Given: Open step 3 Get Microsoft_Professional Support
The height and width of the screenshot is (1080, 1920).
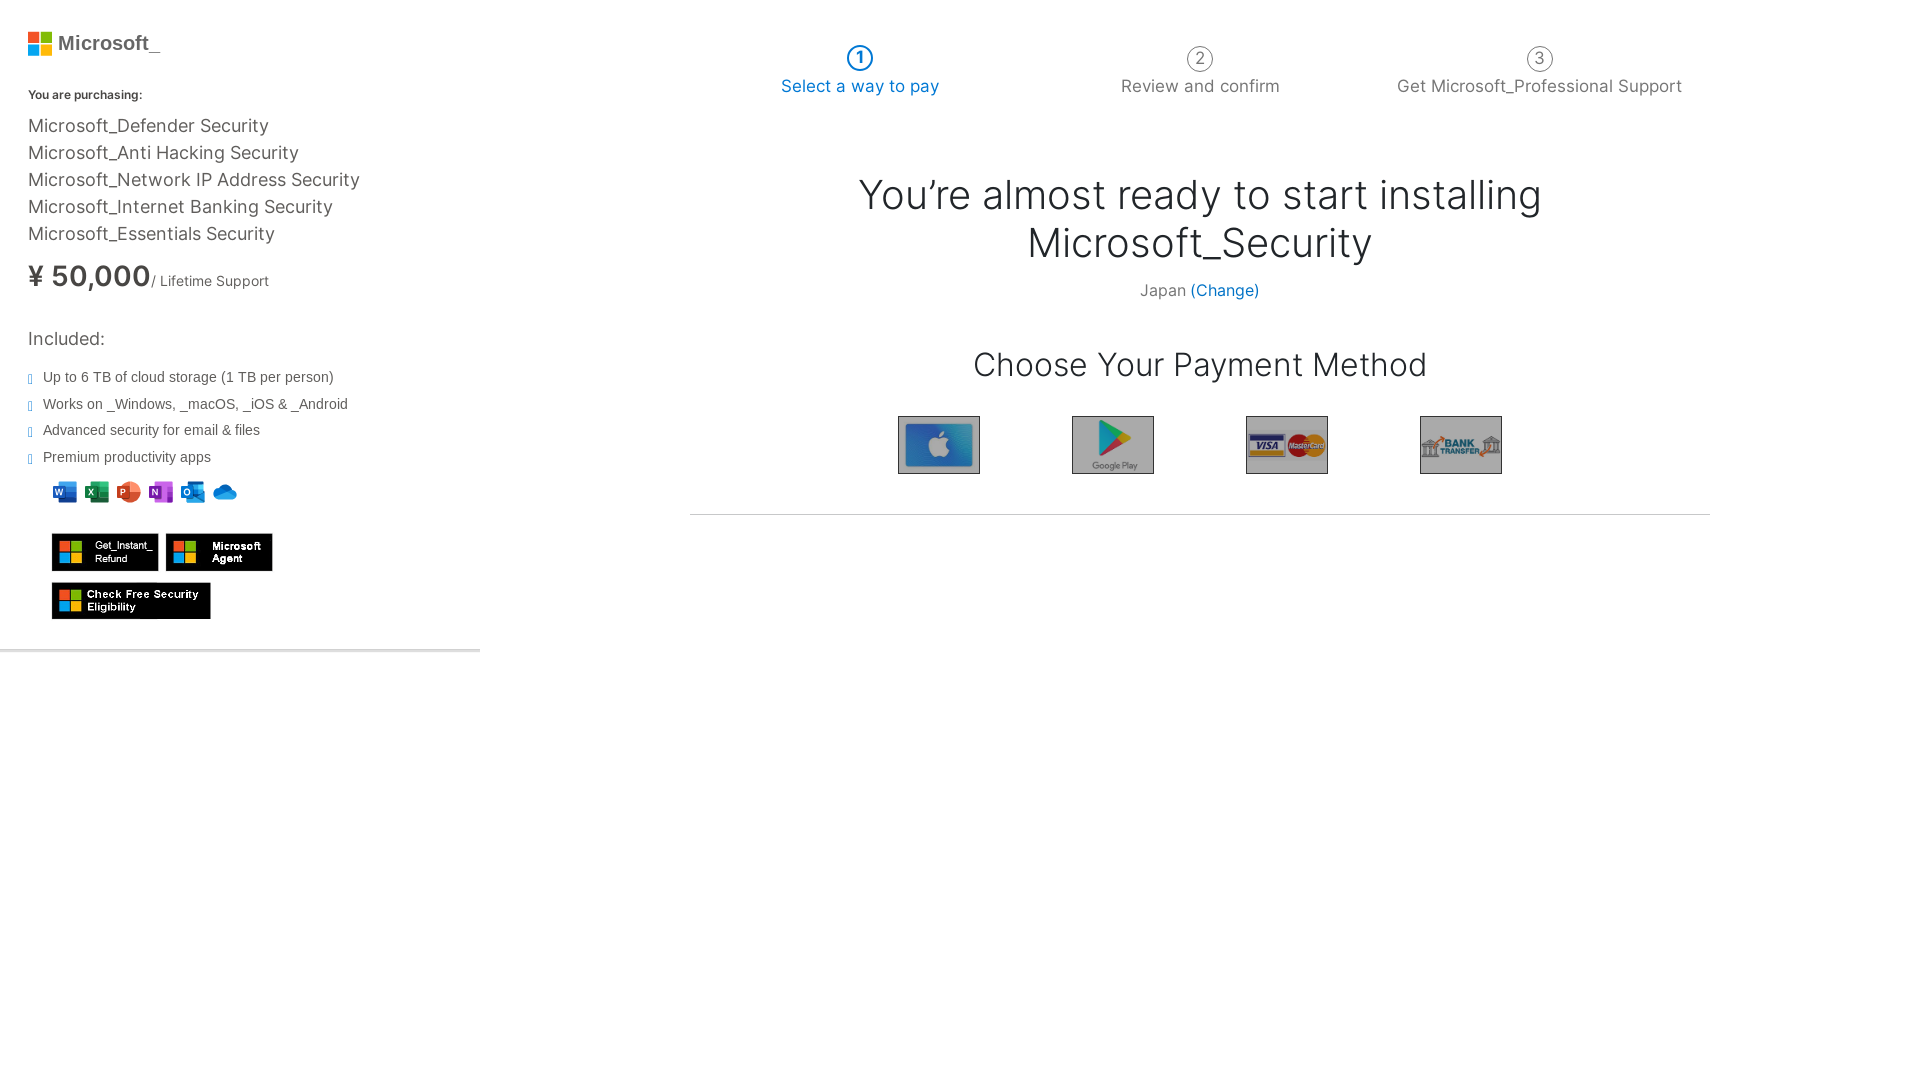Looking at the screenshot, I should (x=1539, y=72).
